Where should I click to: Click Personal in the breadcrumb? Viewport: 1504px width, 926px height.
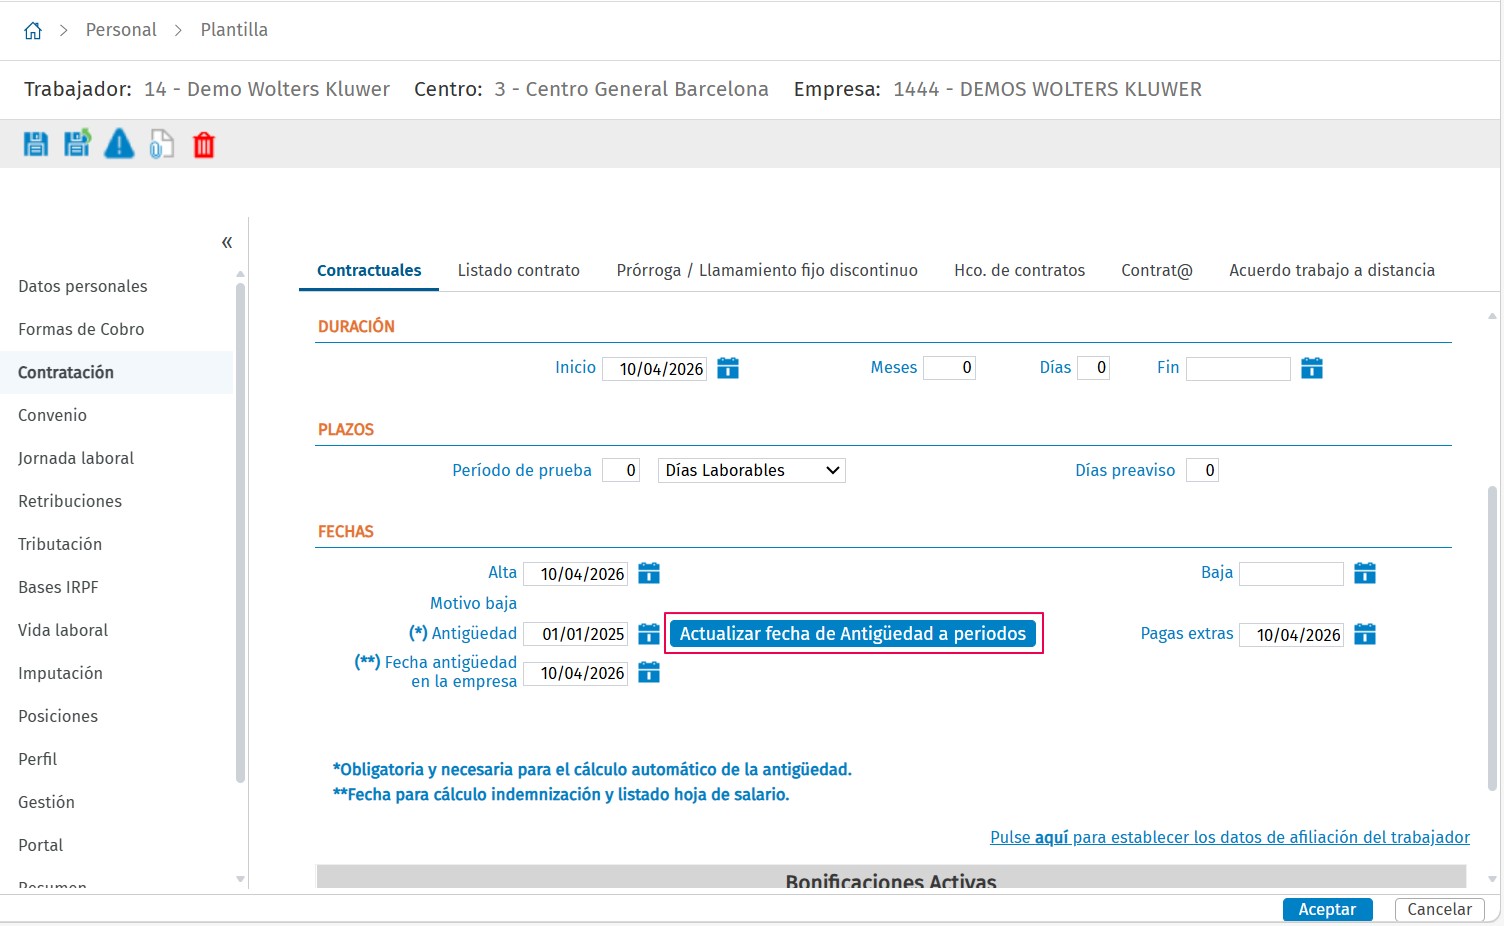click(x=121, y=30)
